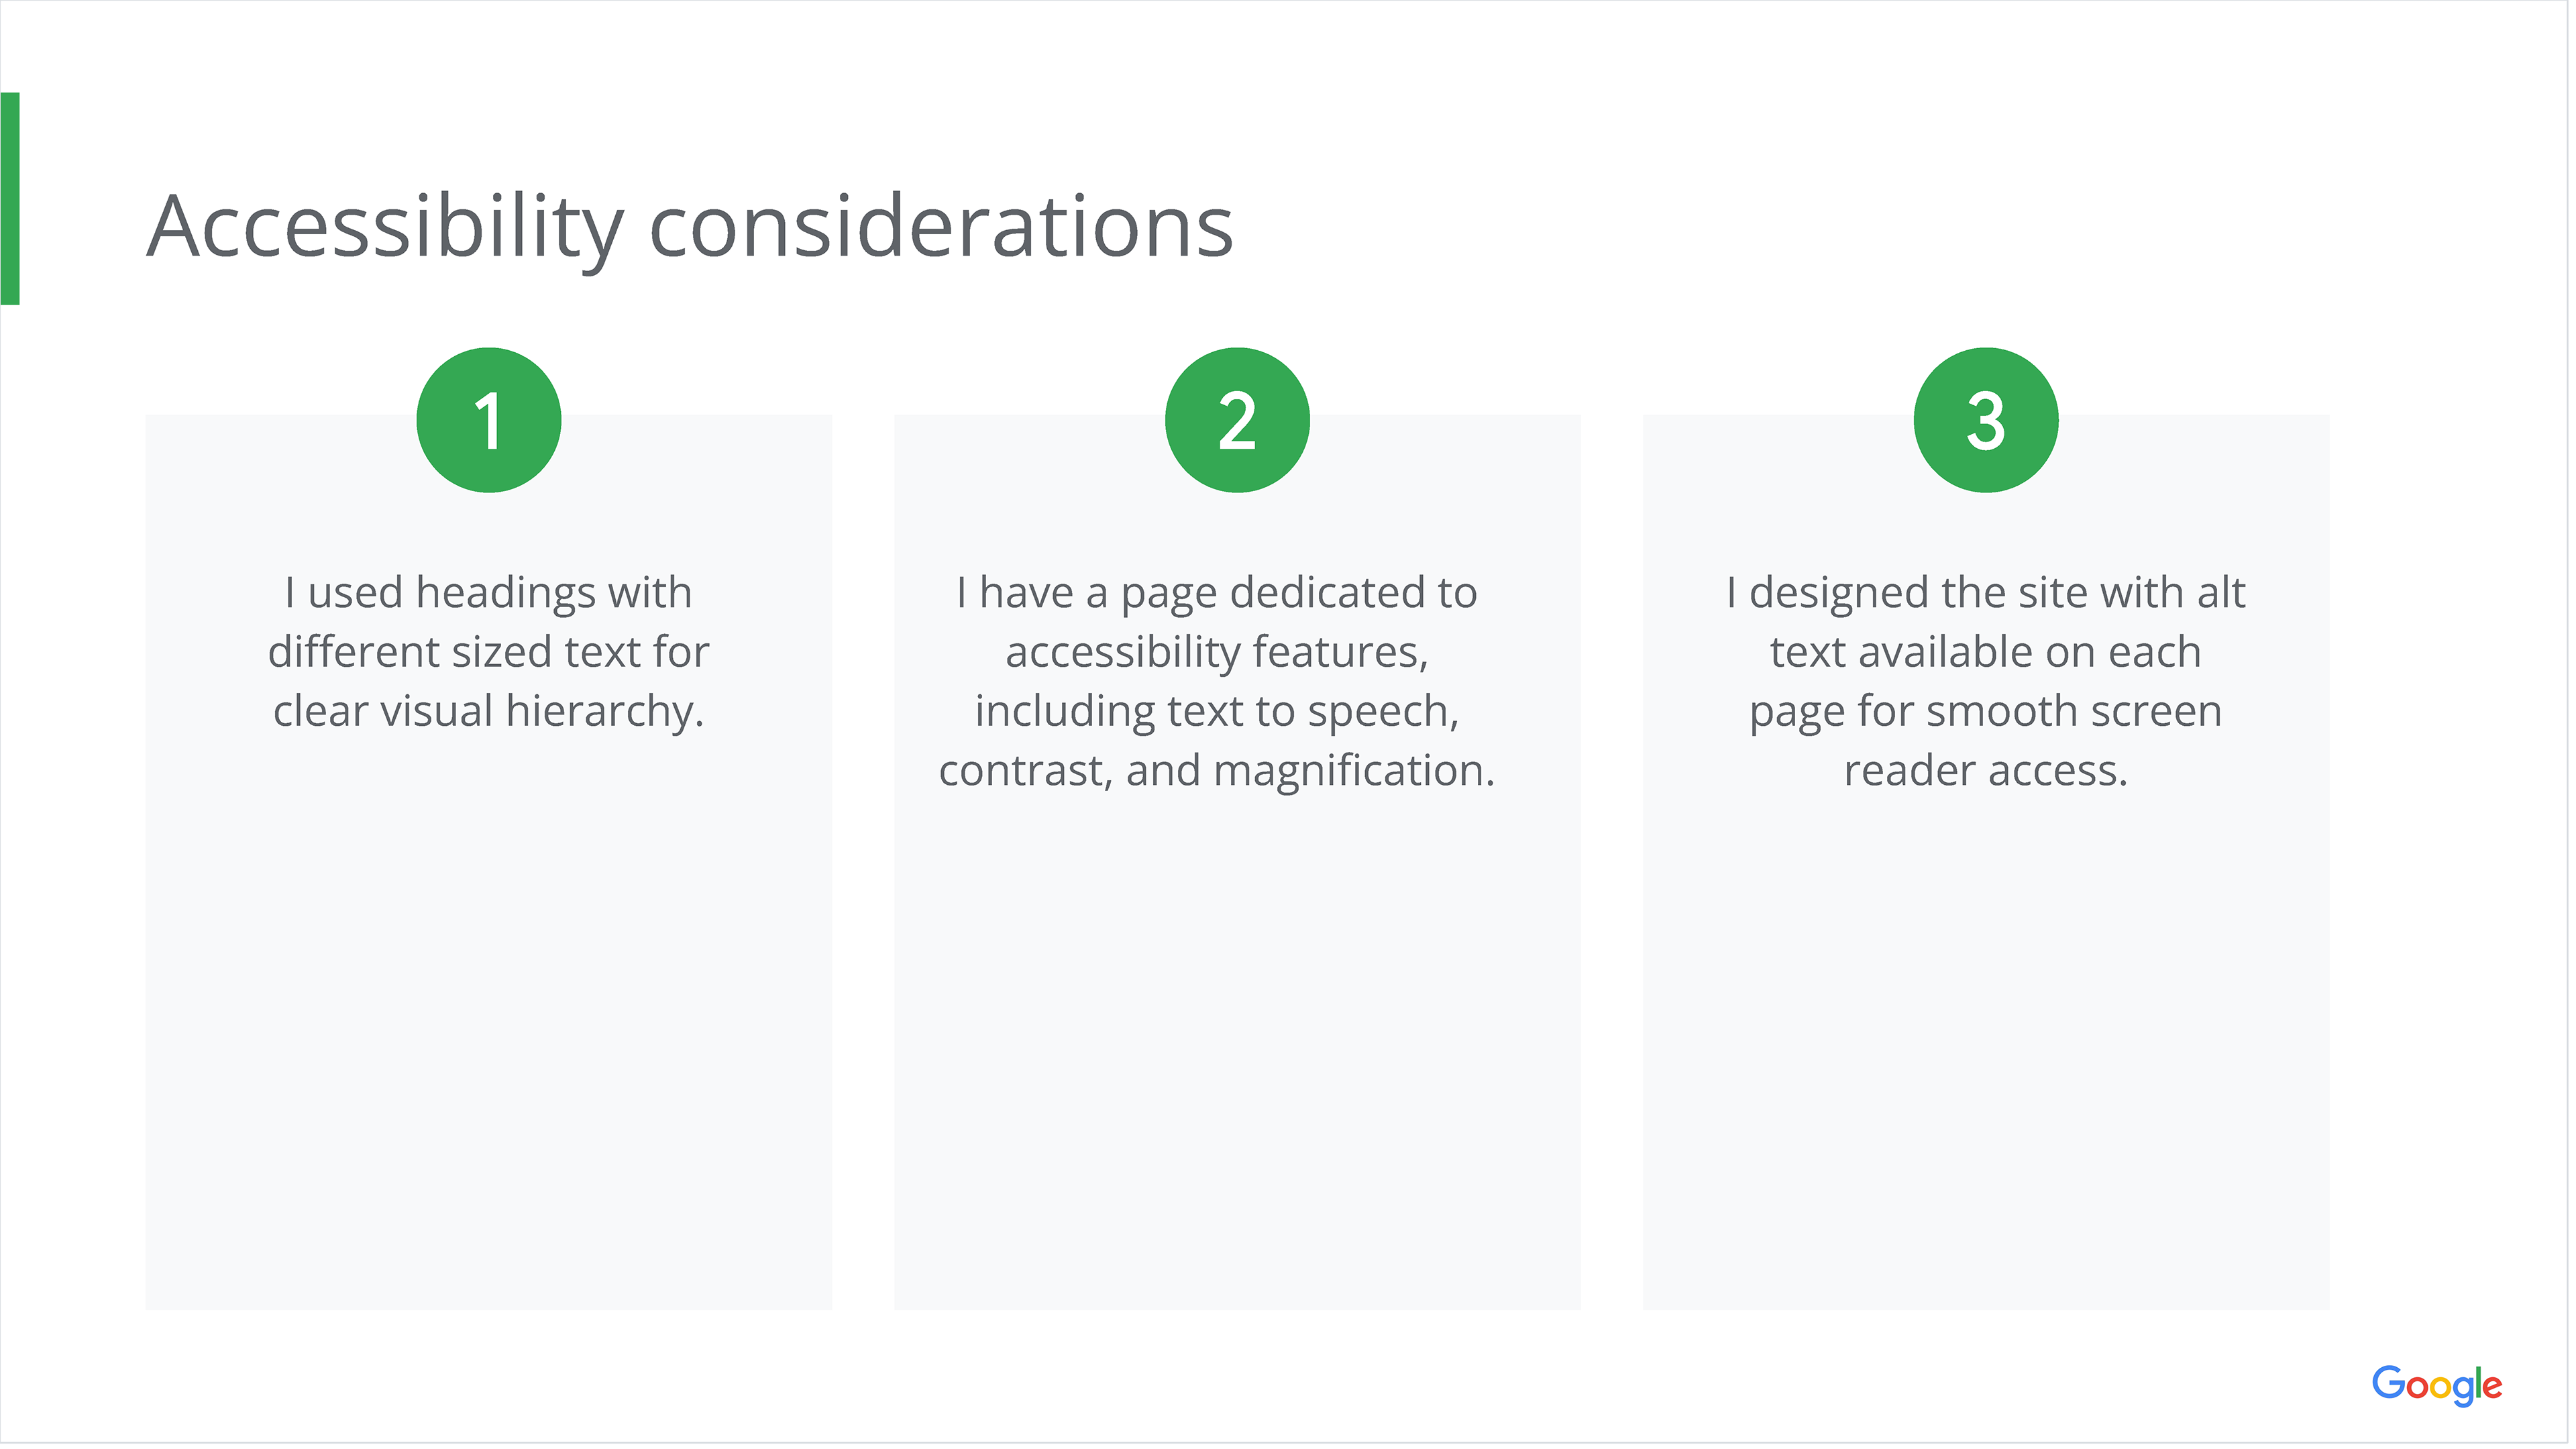This screenshot has height=1449, width=2576.
Task: Select the "different sized text for" line
Action: point(489,652)
